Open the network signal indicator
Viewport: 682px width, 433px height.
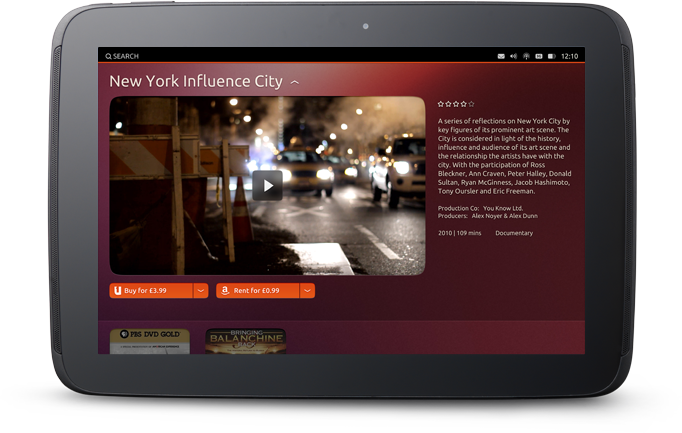526,56
